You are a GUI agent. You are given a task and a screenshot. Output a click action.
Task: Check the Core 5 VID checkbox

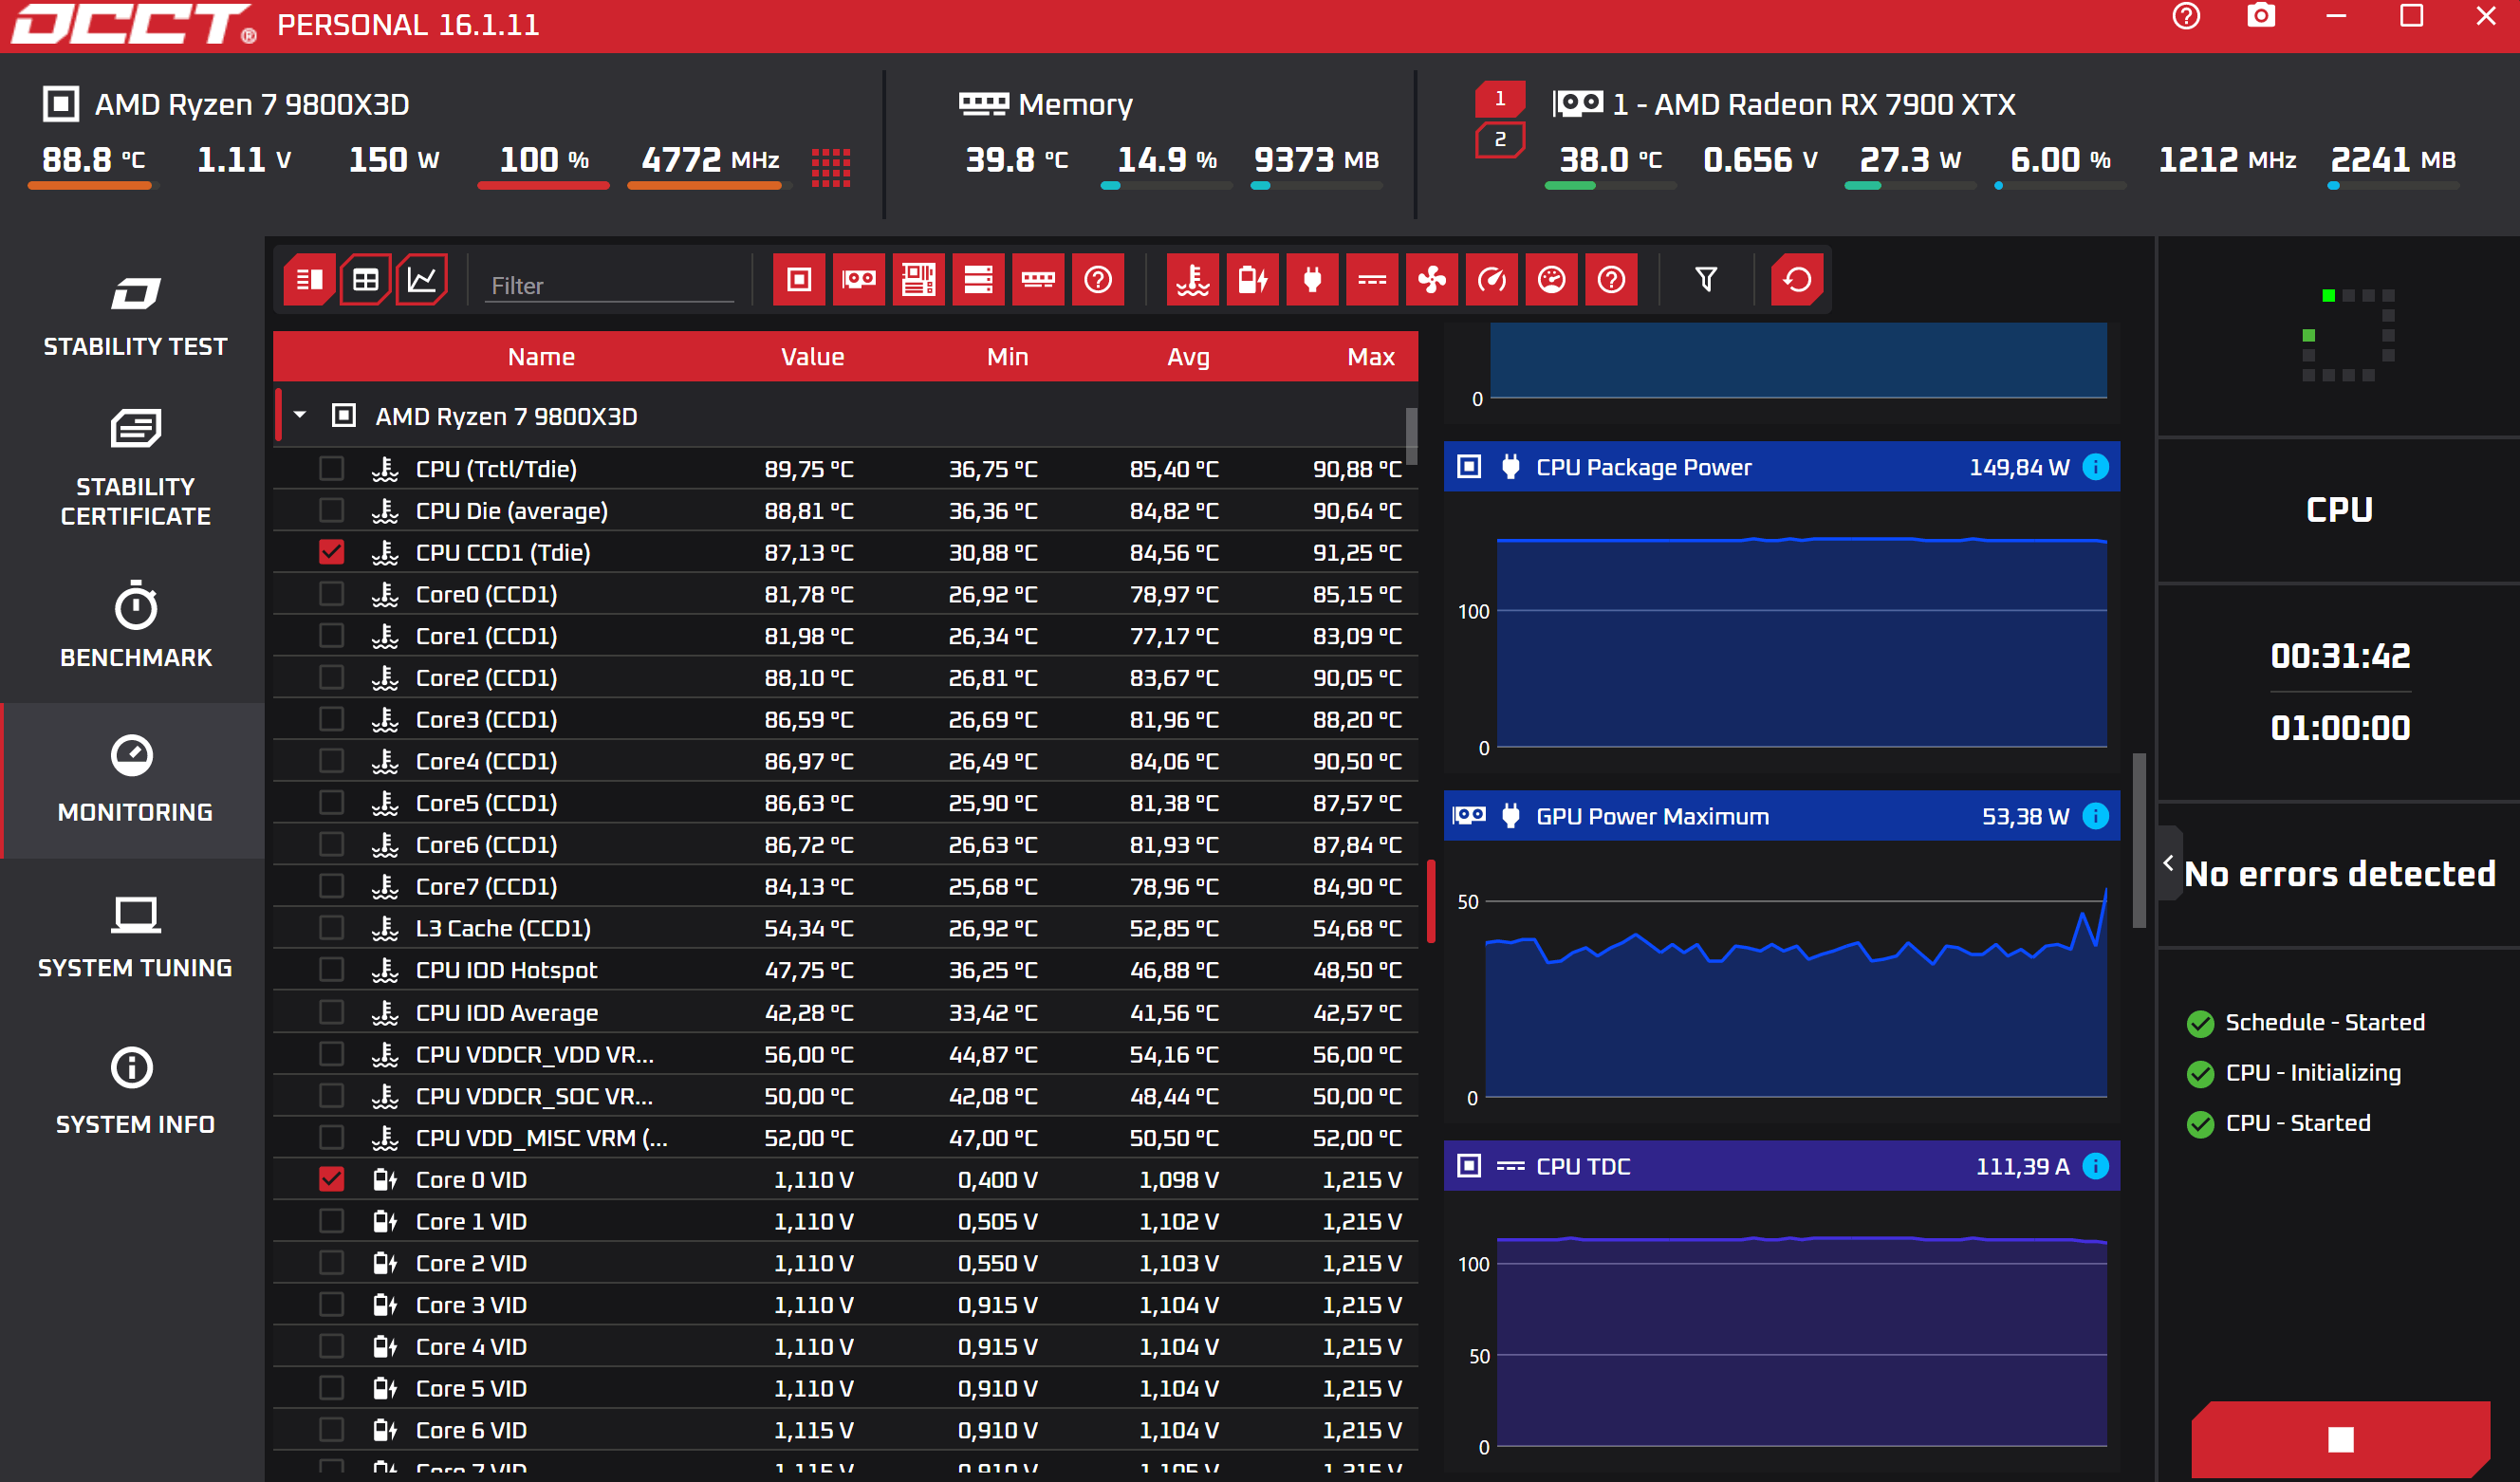[331, 1389]
